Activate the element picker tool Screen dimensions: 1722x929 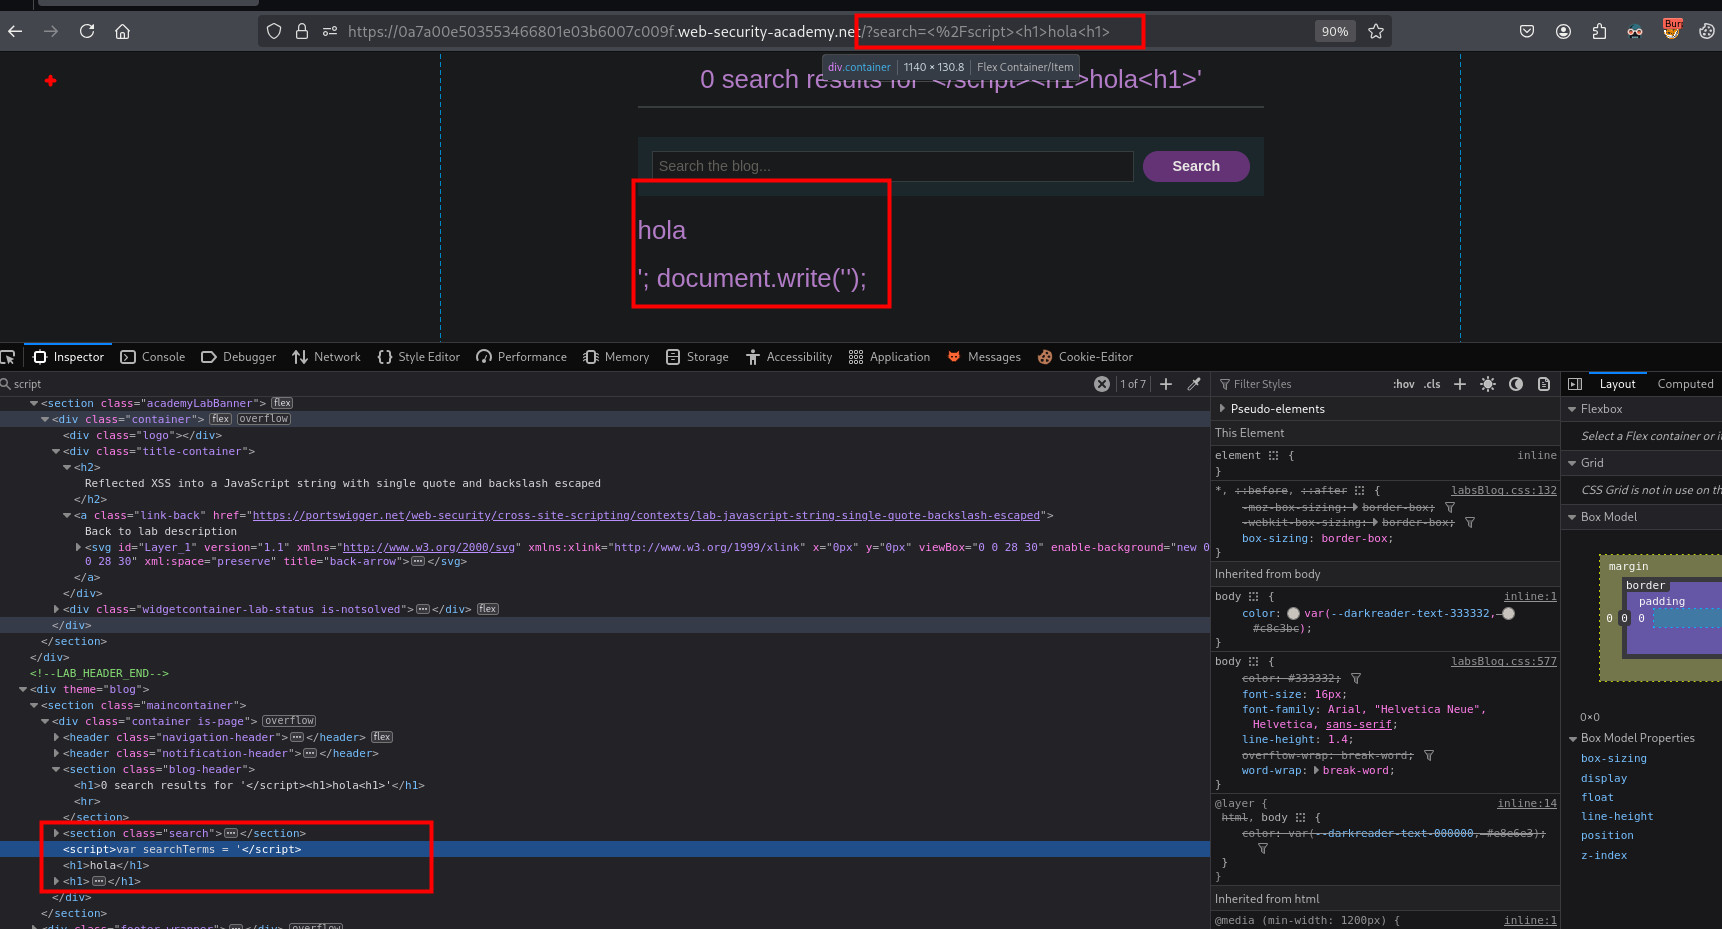pyautogui.click(x=9, y=357)
